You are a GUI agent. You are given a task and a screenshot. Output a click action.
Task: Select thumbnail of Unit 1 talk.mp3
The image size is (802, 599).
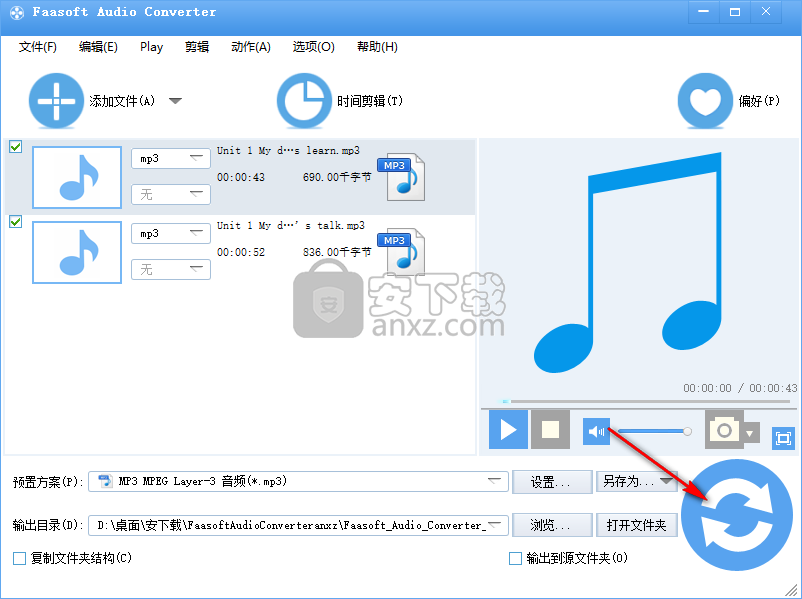coord(77,252)
